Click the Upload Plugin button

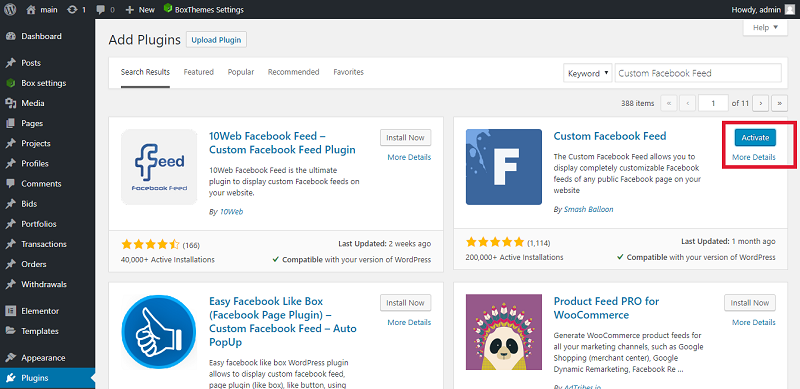[216, 40]
